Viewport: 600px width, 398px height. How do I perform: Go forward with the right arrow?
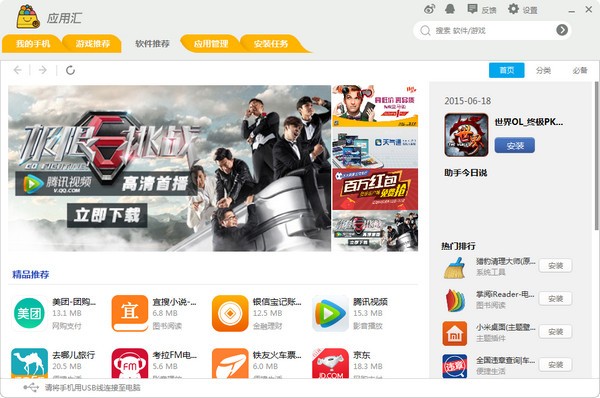tap(43, 70)
